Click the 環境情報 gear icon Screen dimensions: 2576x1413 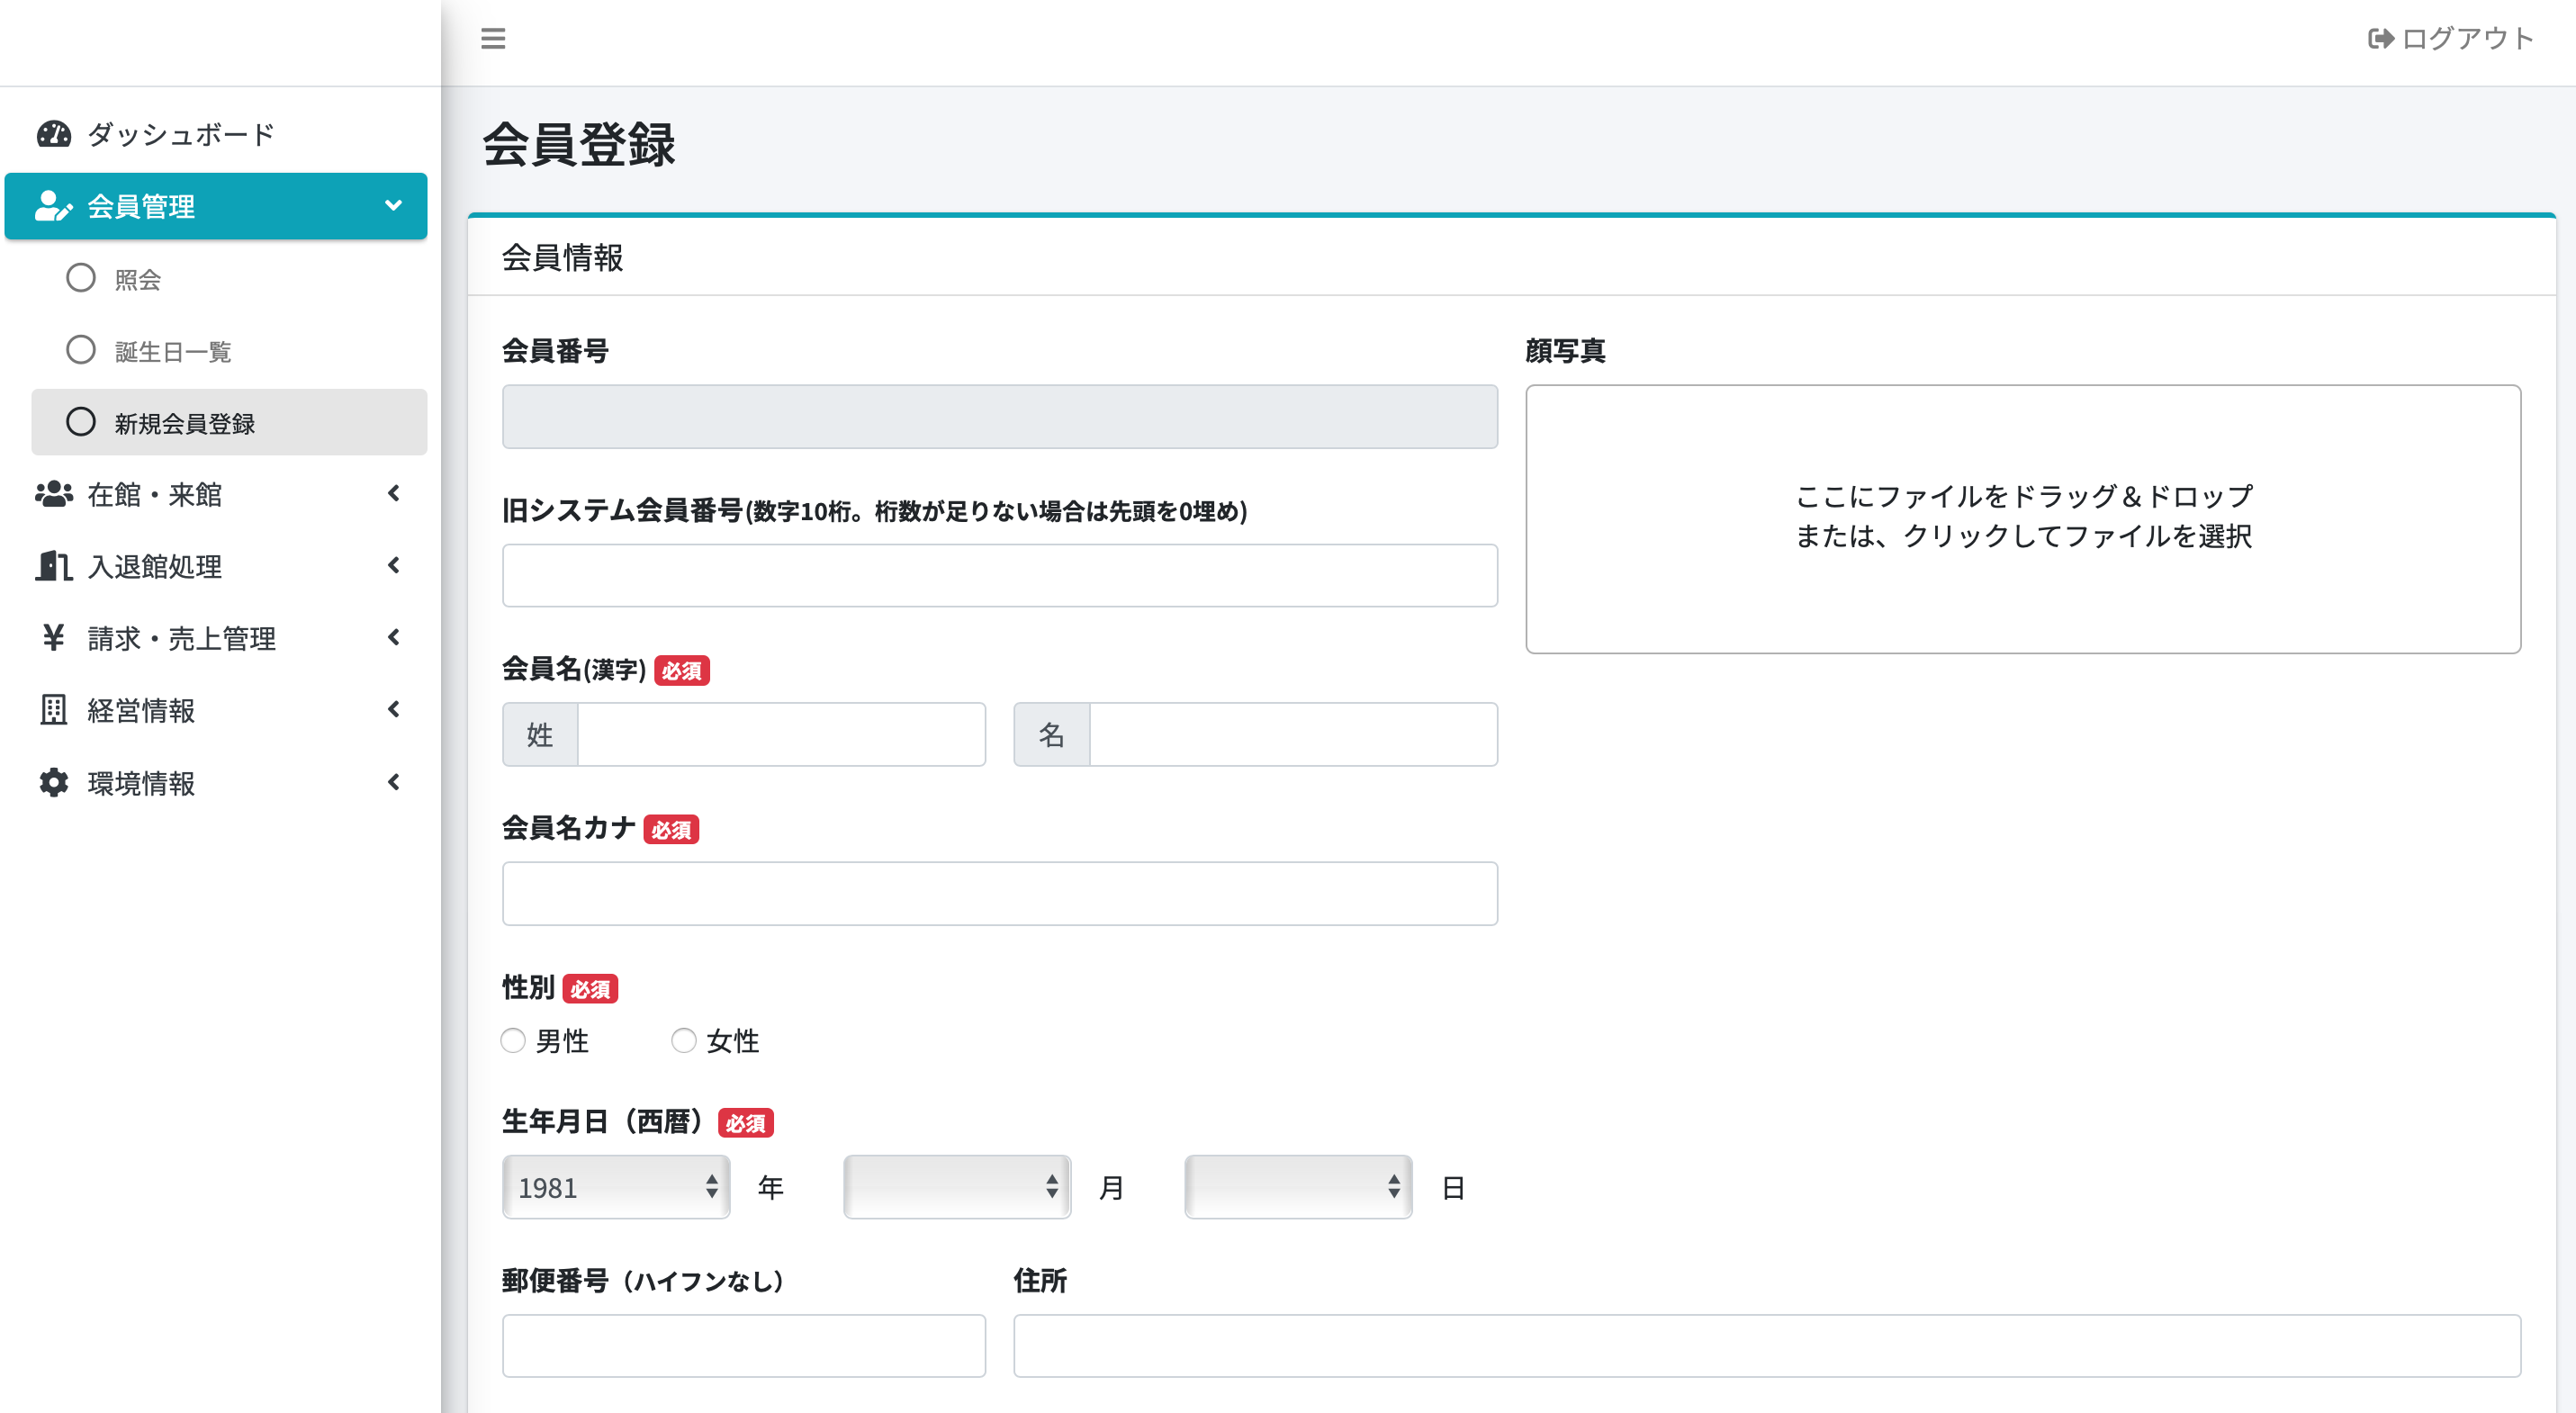(54, 782)
